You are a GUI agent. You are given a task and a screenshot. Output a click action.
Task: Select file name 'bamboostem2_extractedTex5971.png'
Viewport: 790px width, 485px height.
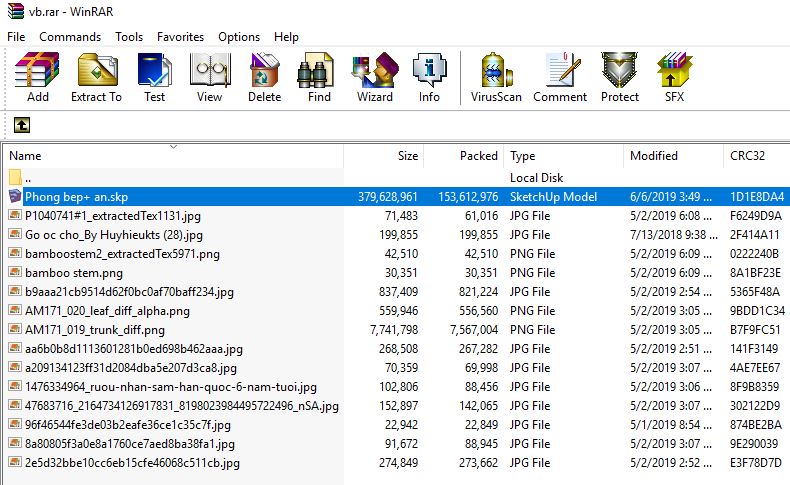pos(122,254)
